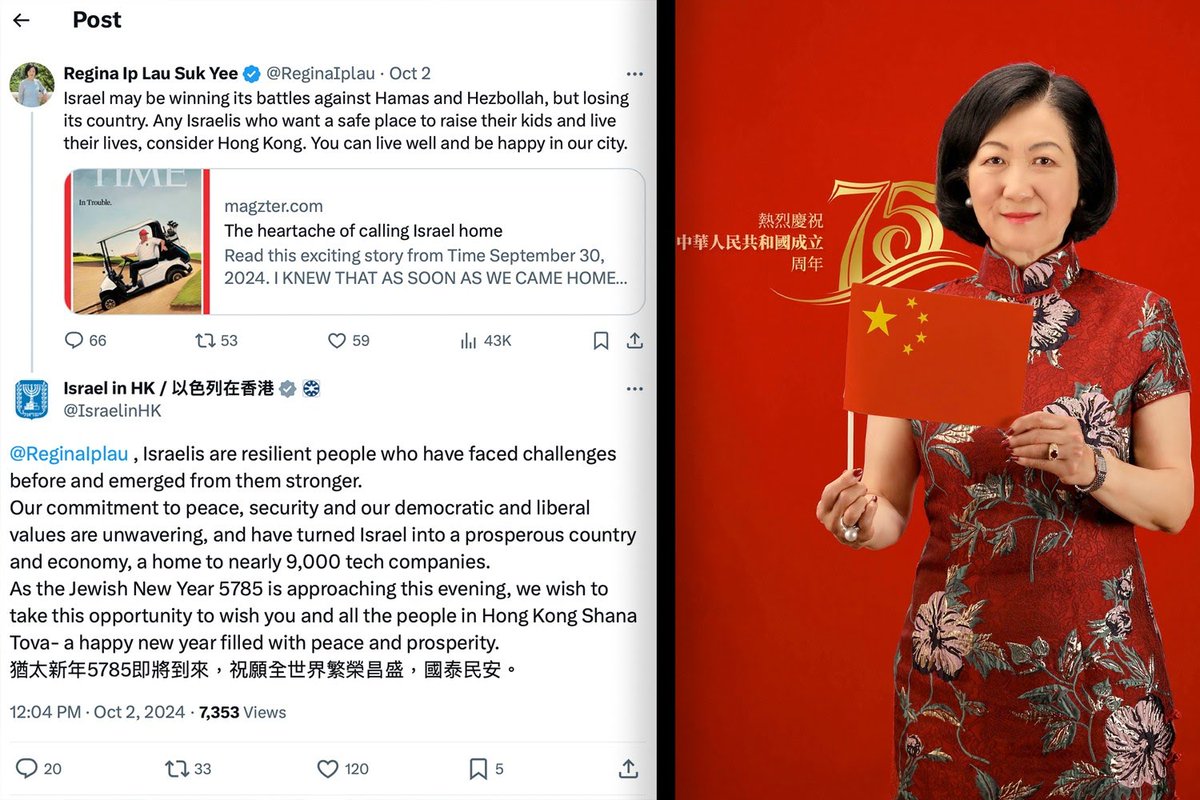The height and width of the screenshot is (800, 1200).
Task: Share the Israel in HK post
Action: point(628,768)
